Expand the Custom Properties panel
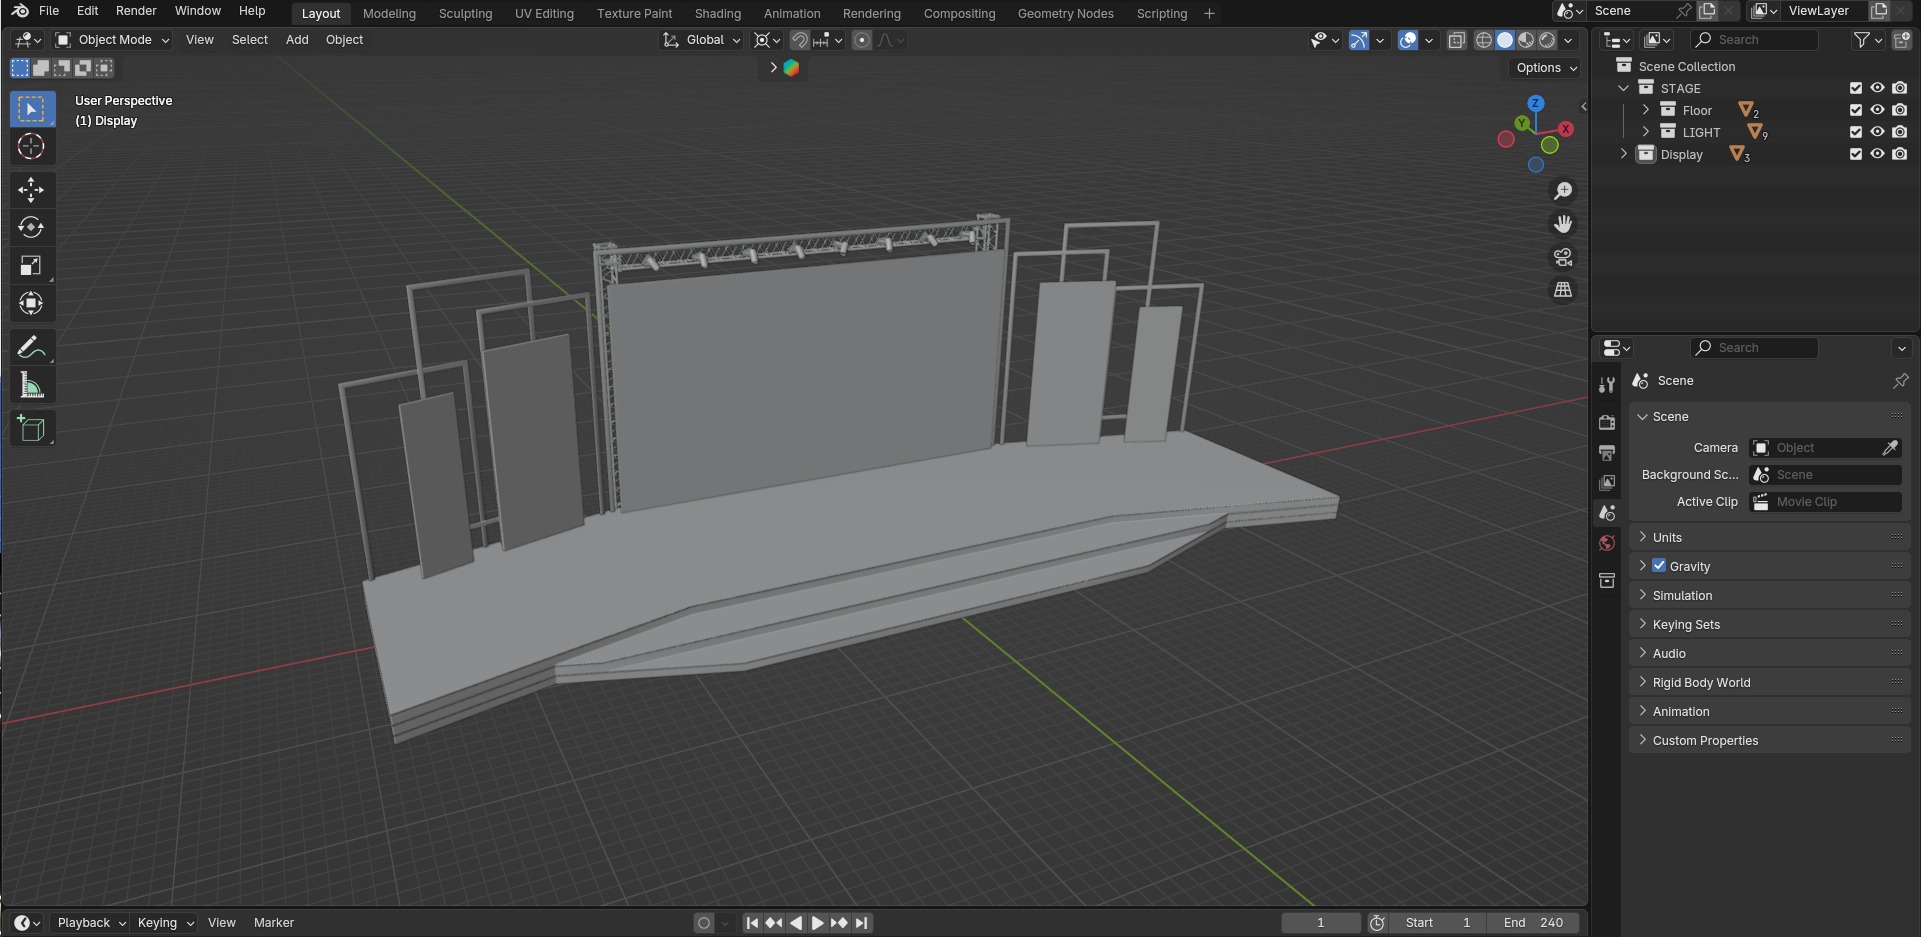 pos(1770,740)
